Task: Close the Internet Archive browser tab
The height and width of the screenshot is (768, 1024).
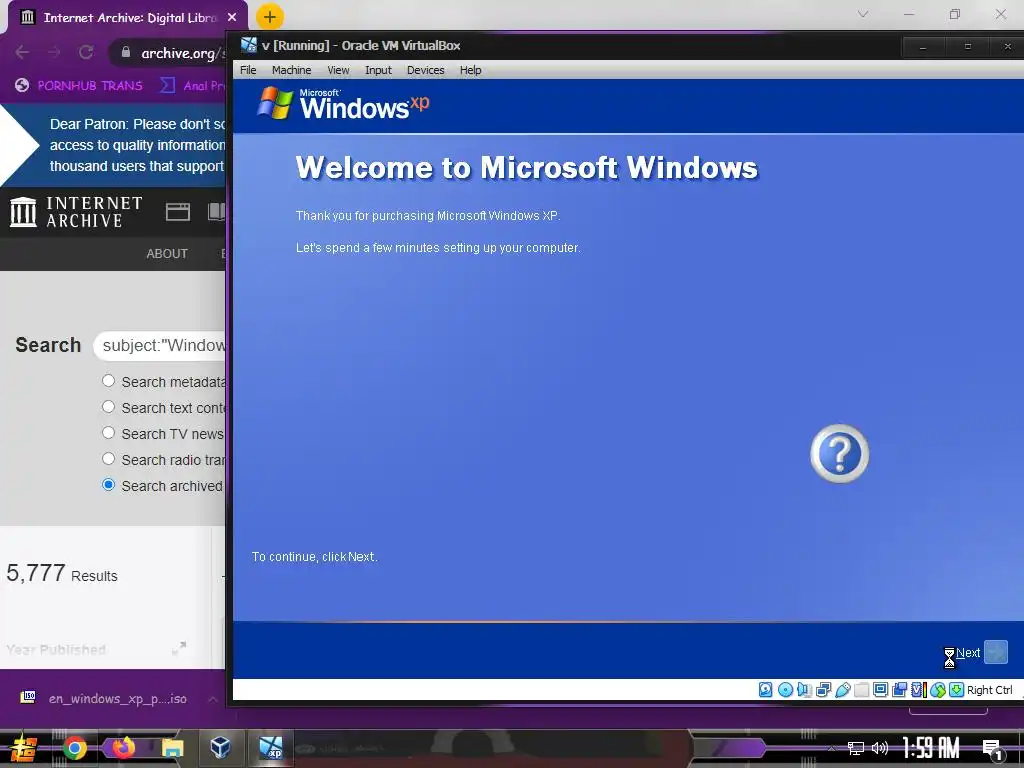Action: coord(232,18)
